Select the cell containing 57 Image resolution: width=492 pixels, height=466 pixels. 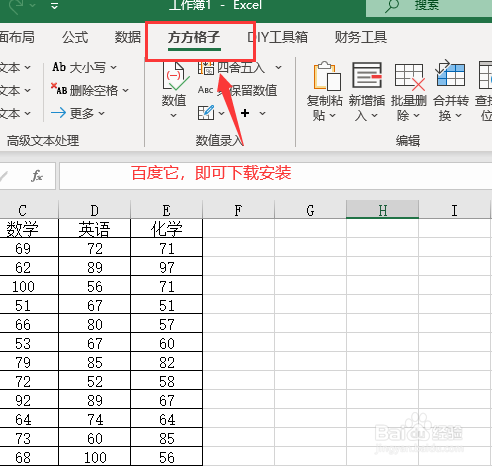(x=166, y=324)
